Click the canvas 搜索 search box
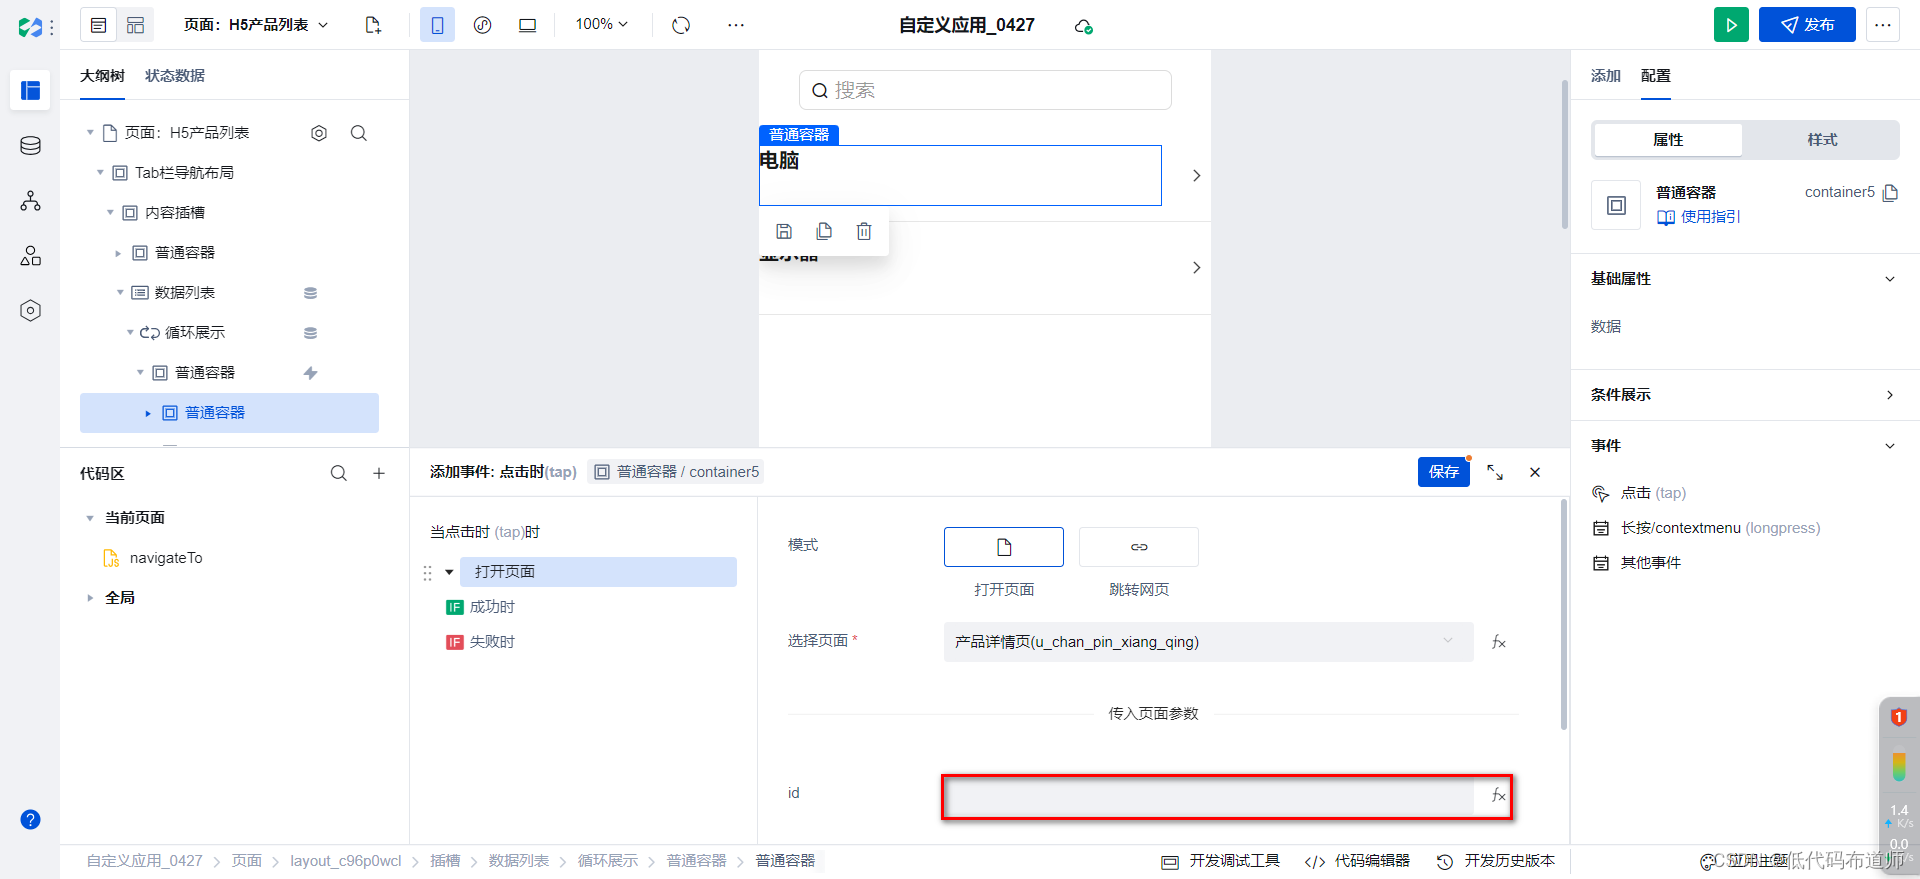The width and height of the screenshot is (1920, 879). 985,90
